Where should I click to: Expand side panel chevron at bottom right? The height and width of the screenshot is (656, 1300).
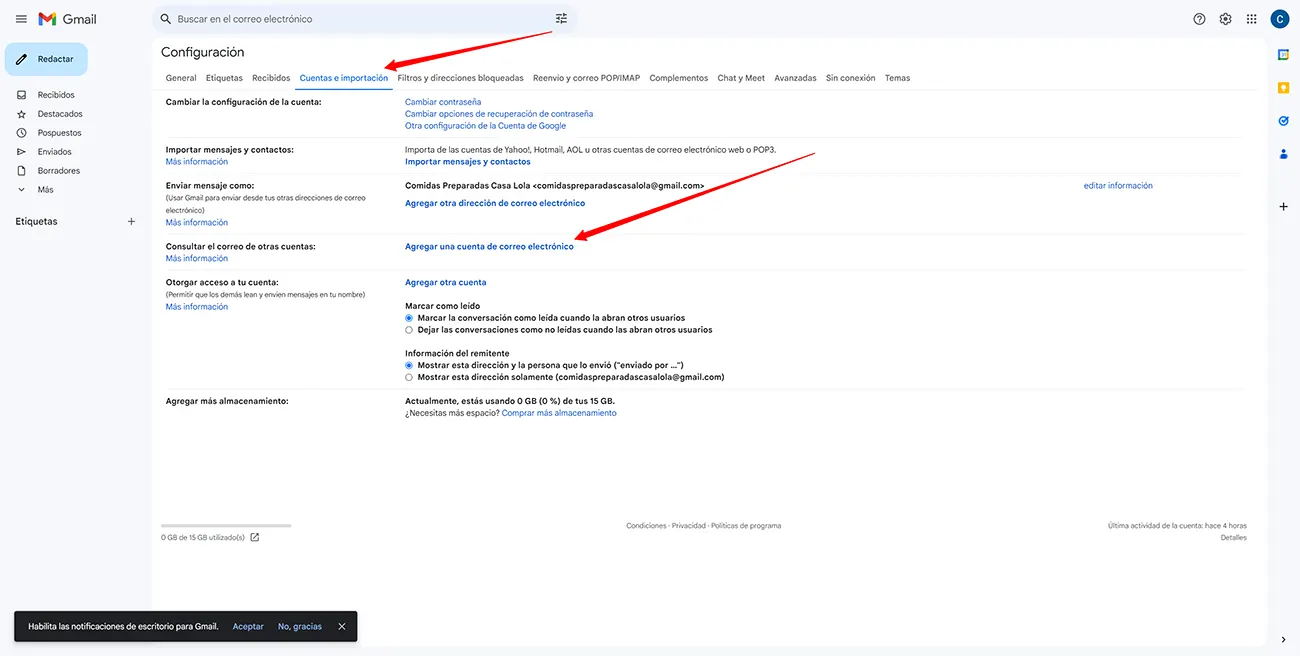[x=1283, y=640]
